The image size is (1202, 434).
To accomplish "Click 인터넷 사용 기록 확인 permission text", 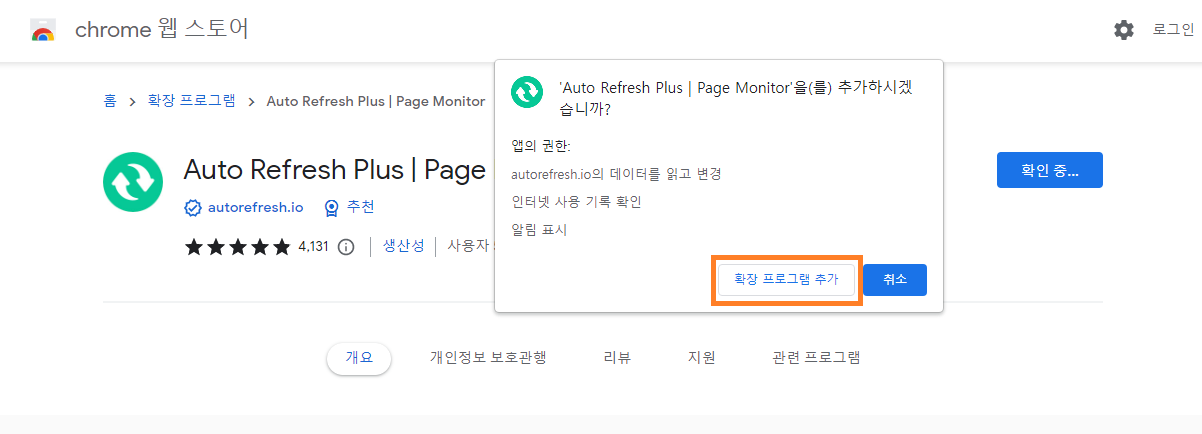I will click(x=576, y=202).
